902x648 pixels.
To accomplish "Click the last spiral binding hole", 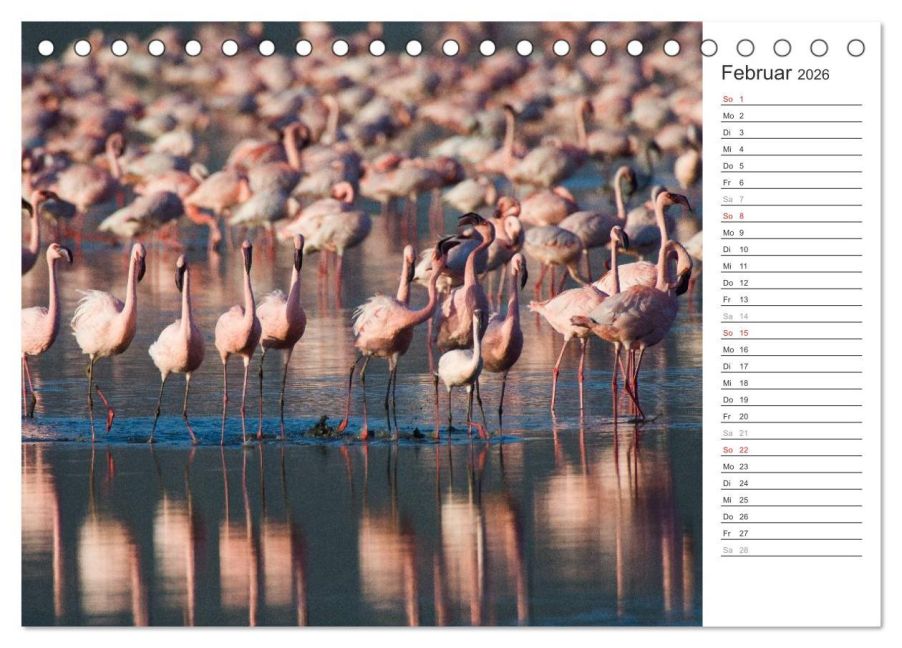I will click(x=855, y=48).
